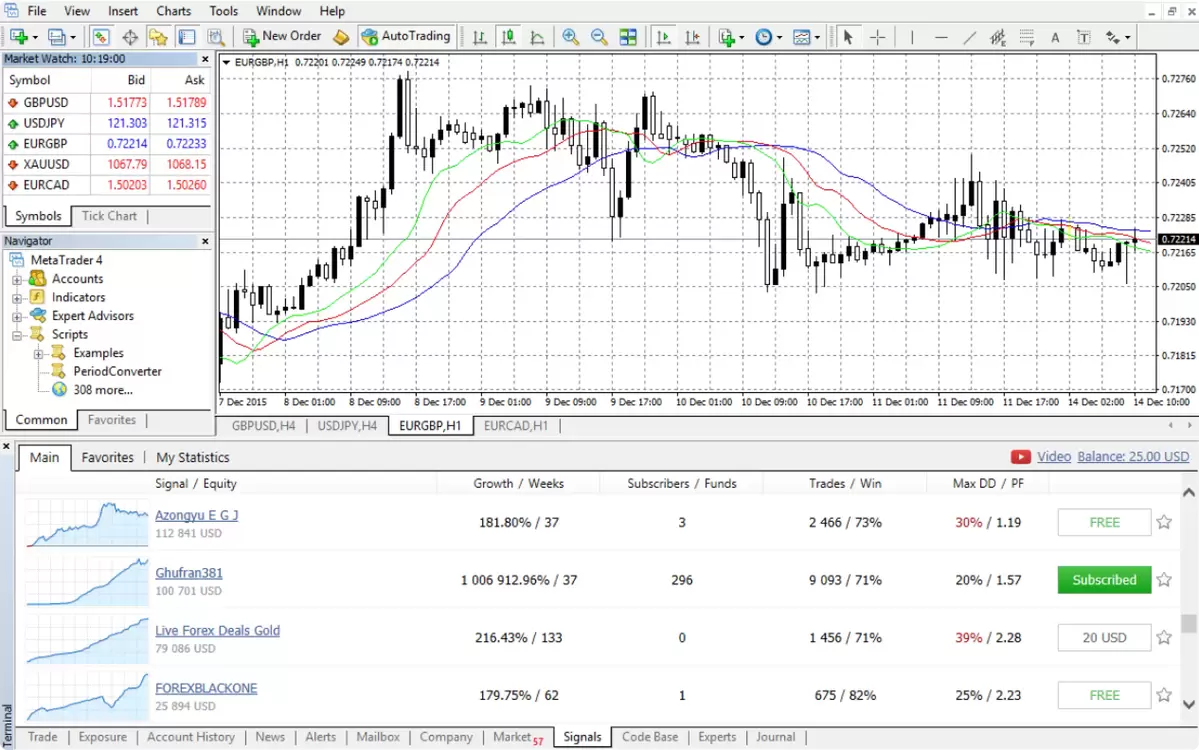Image resolution: width=1199 pixels, height=750 pixels.
Task: Tile chart windows with the grid icon
Action: (x=628, y=37)
